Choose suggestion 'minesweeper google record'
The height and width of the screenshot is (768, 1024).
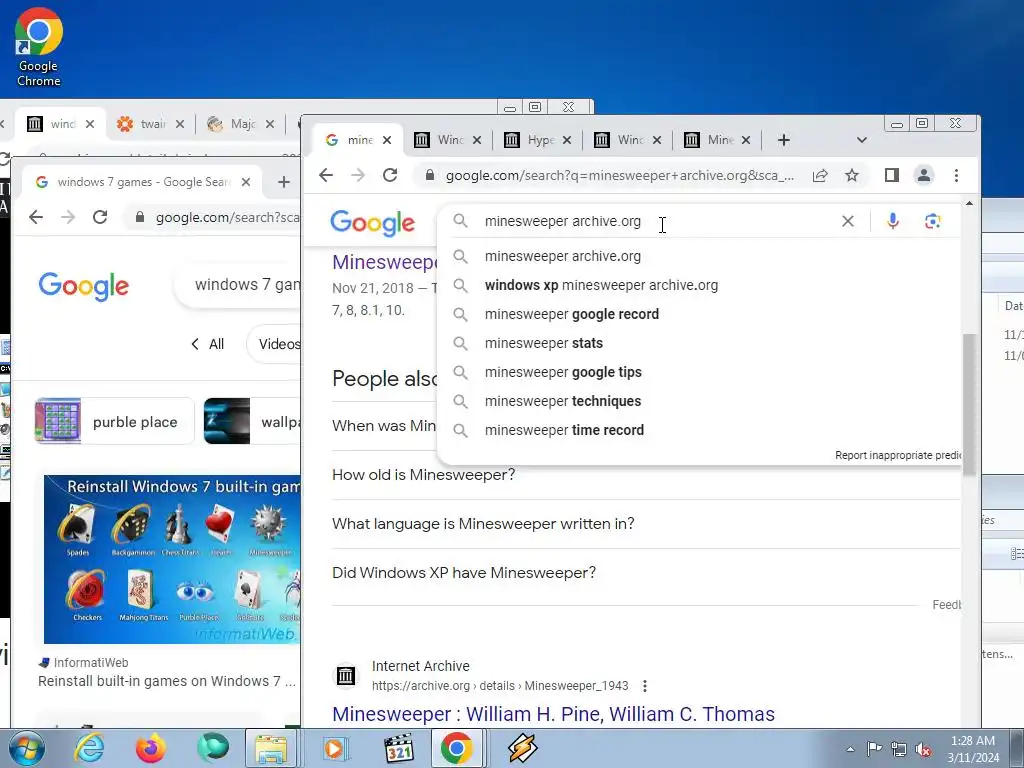click(x=571, y=314)
